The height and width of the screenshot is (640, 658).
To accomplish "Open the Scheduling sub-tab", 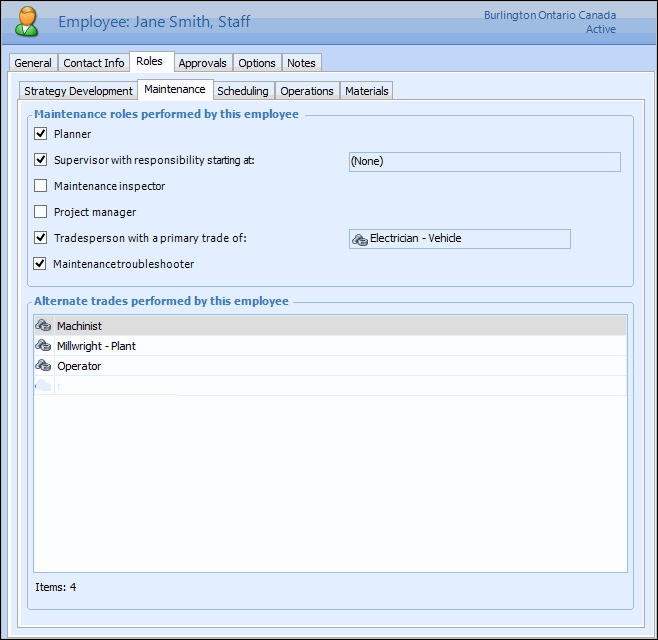I will tap(243, 91).
